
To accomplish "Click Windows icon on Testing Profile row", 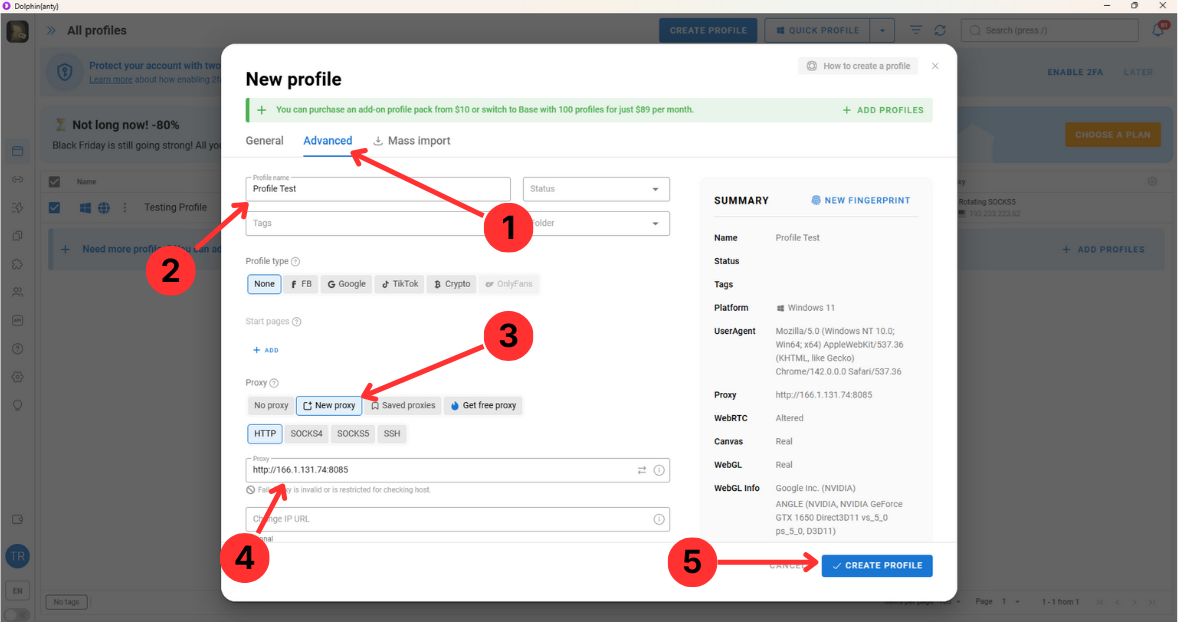I will (x=86, y=208).
